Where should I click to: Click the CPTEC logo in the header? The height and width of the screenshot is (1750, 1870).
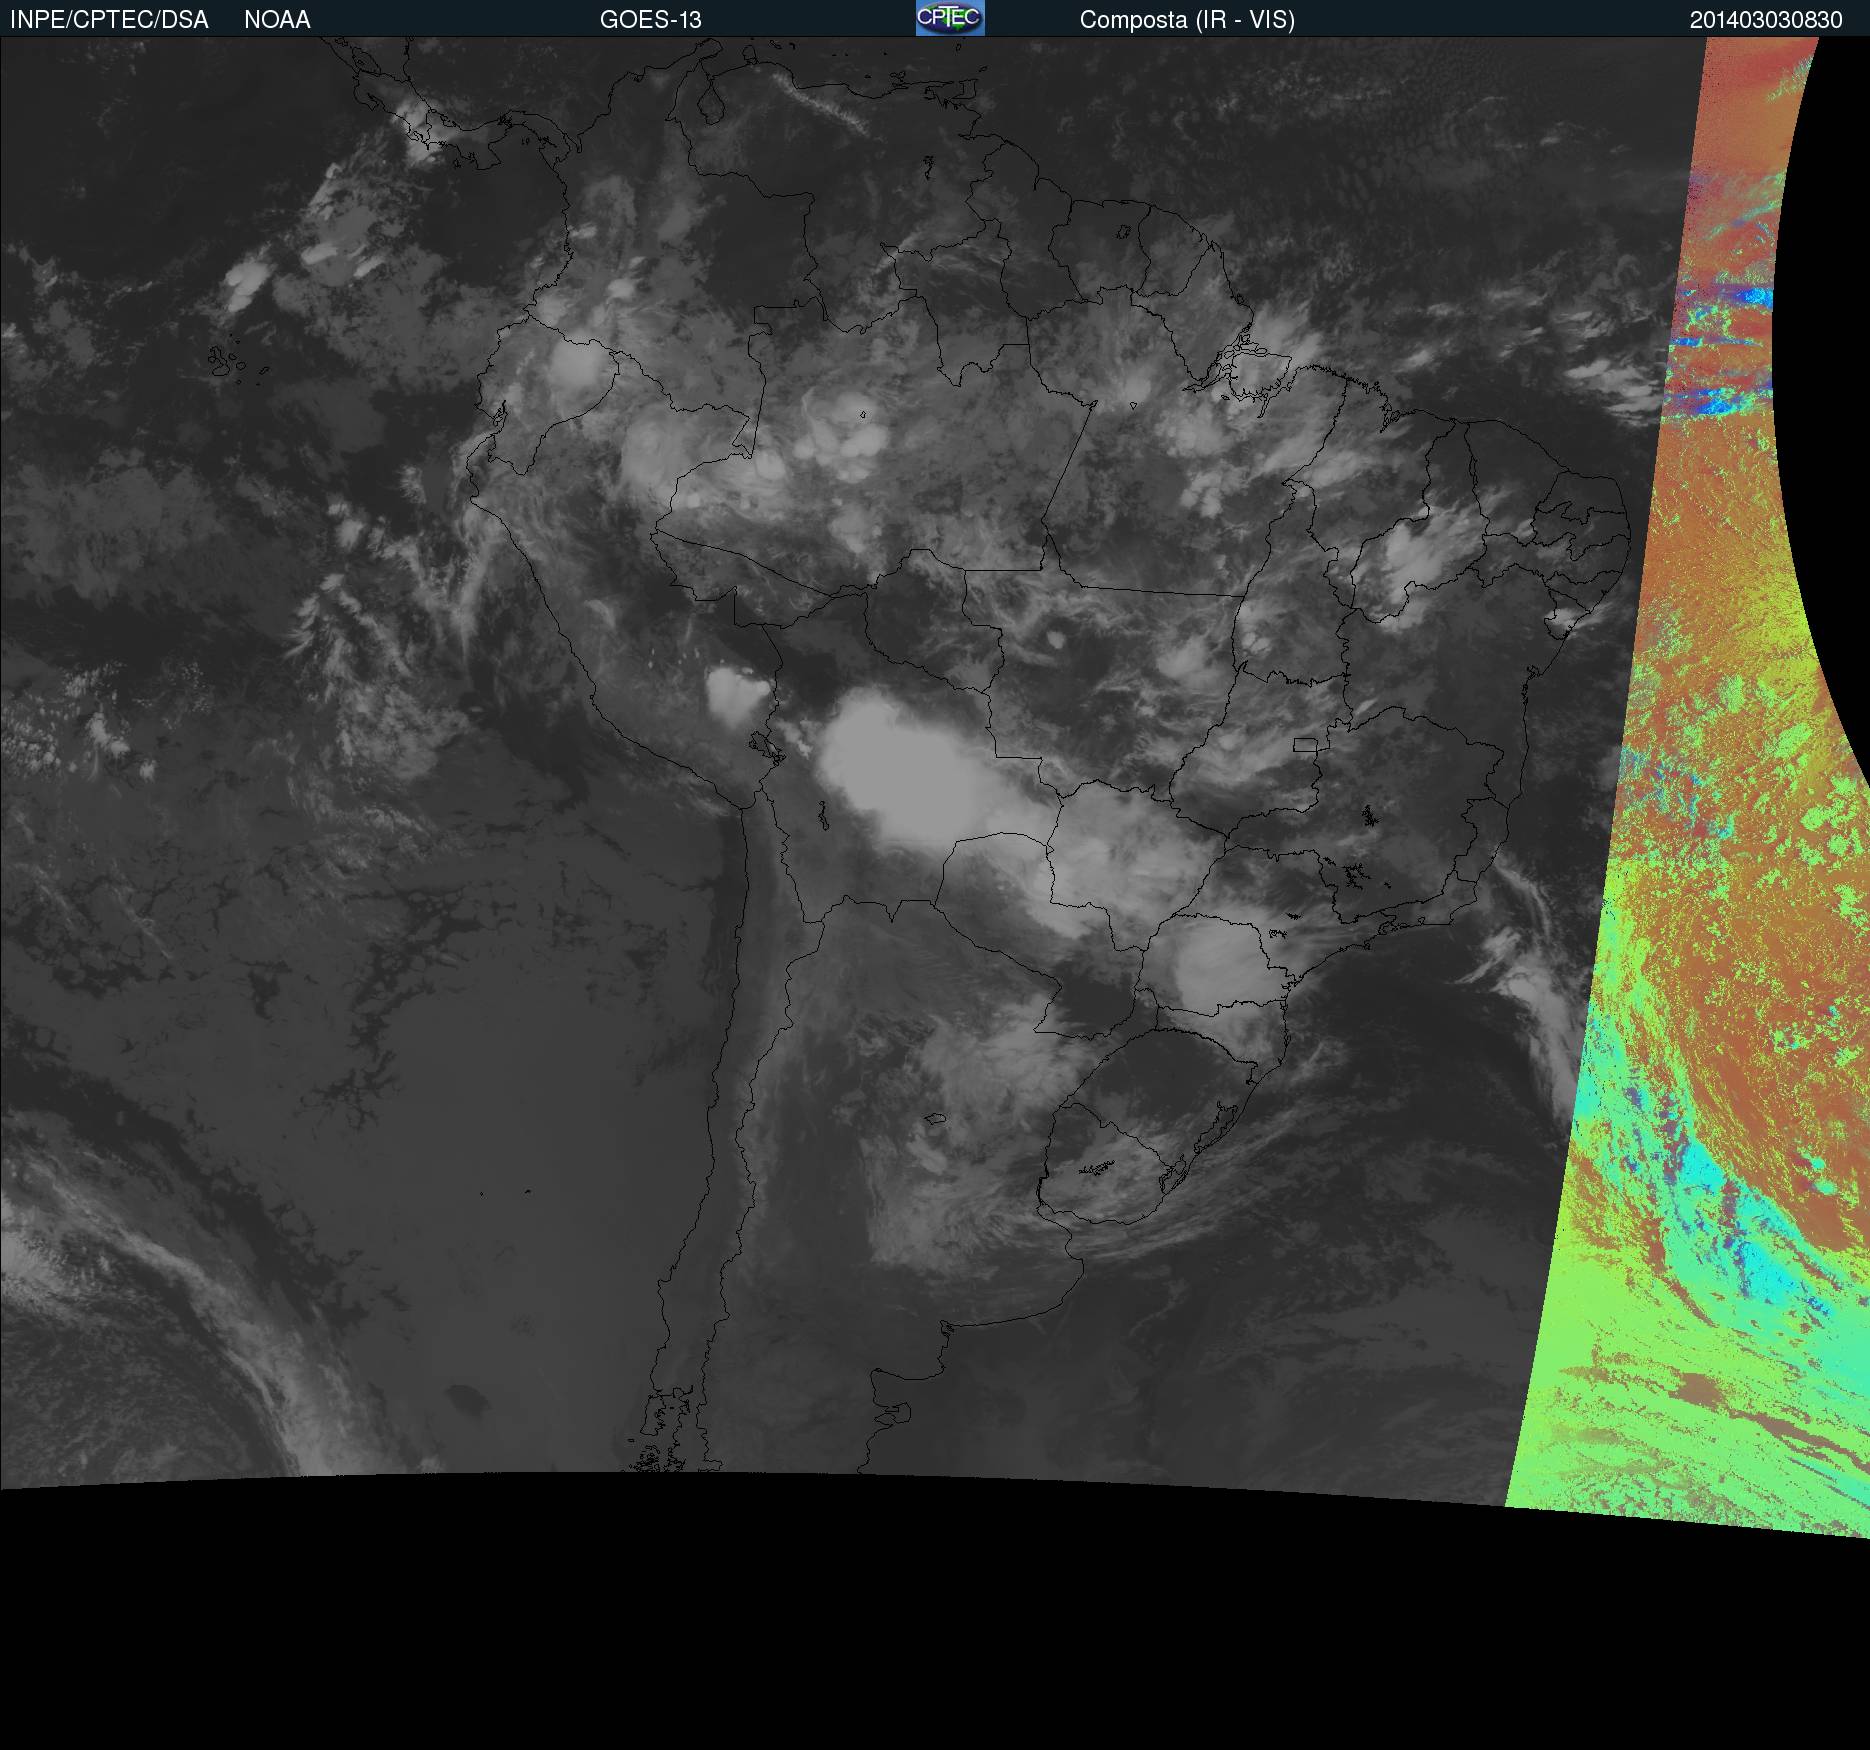point(949,18)
